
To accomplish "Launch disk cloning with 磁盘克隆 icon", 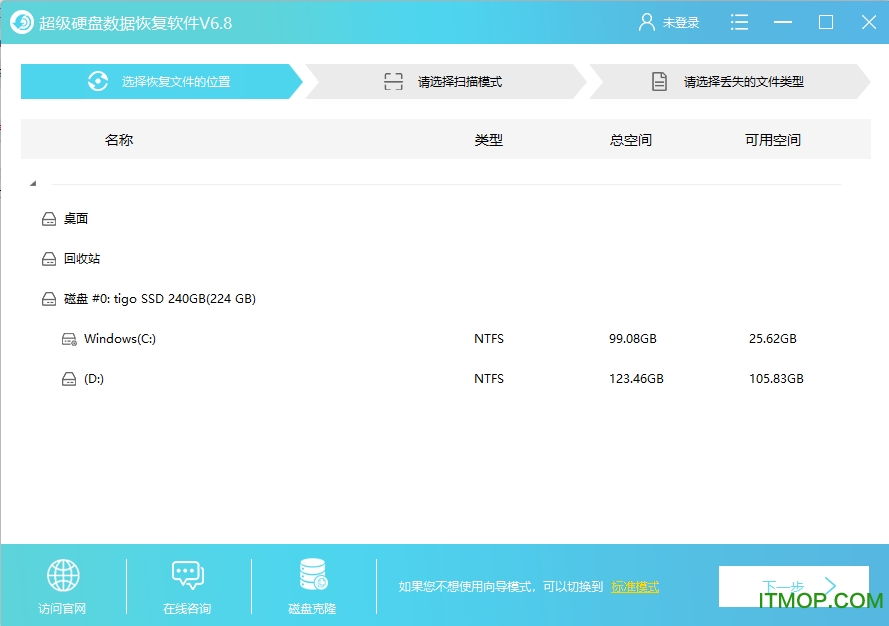I will coord(313,576).
